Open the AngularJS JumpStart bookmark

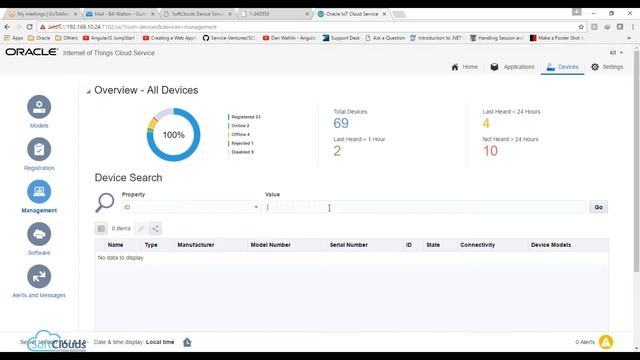click(x=109, y=38)
